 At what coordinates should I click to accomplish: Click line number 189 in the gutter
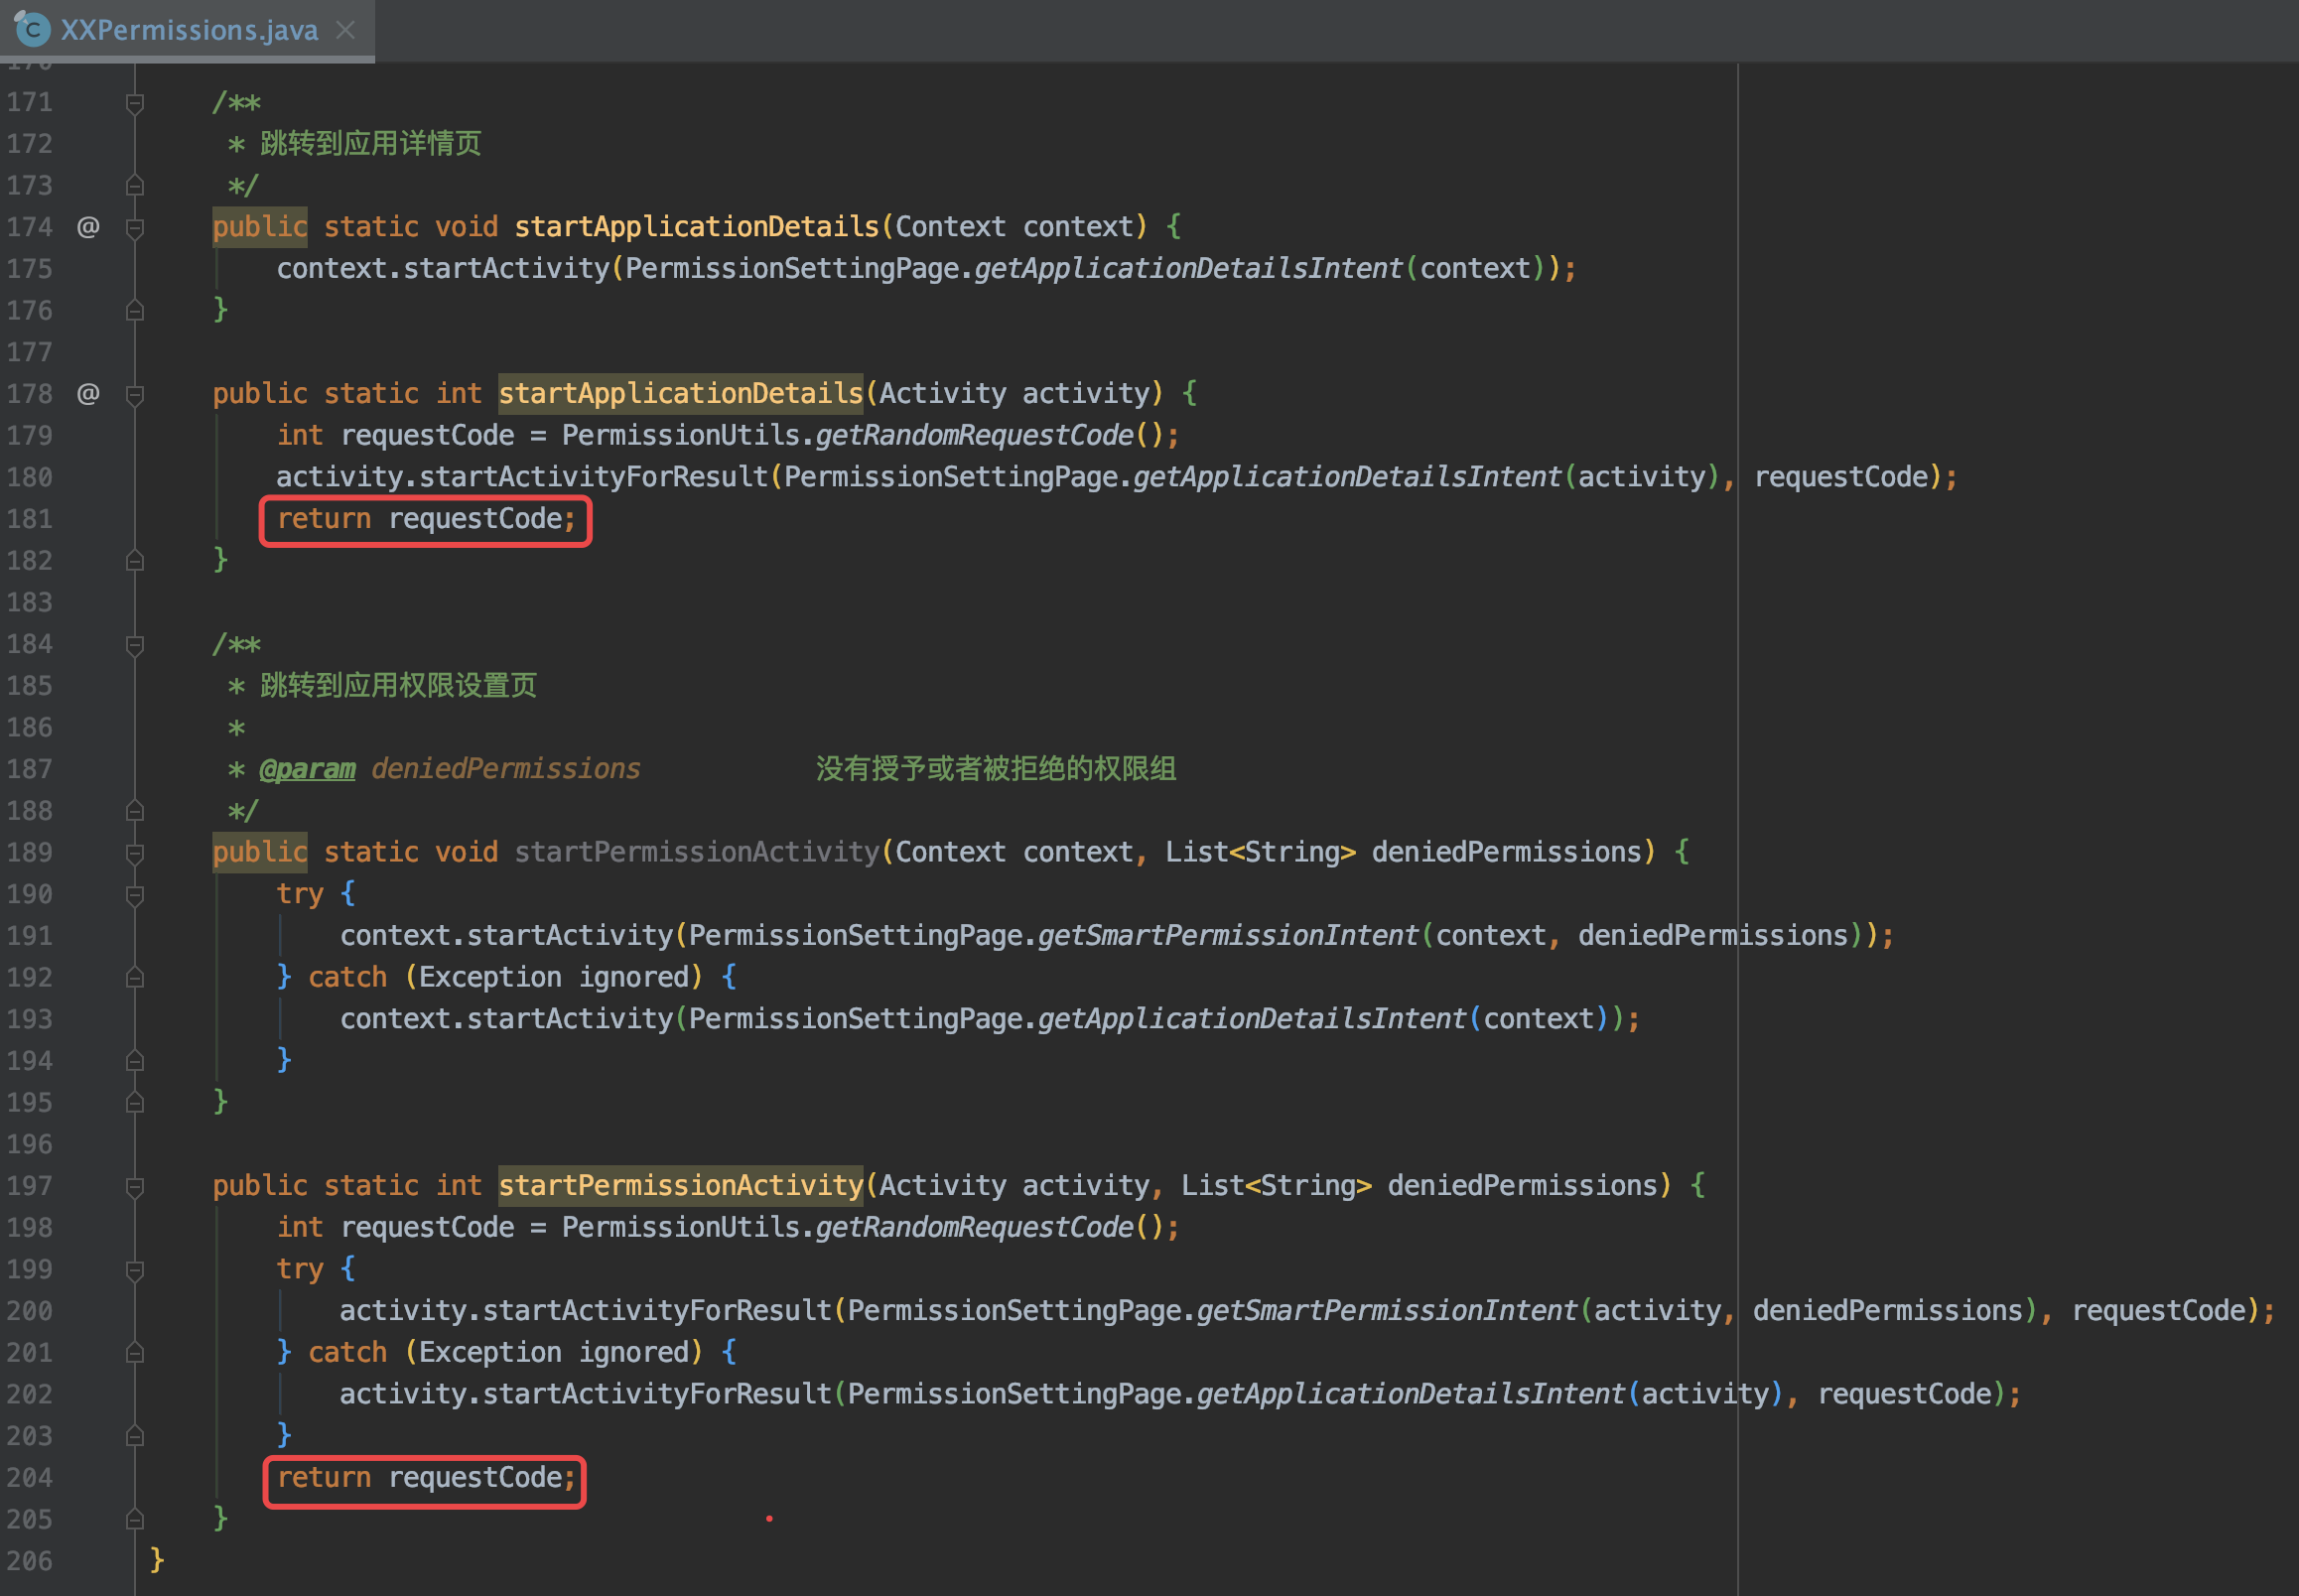(x=29, y=852)
